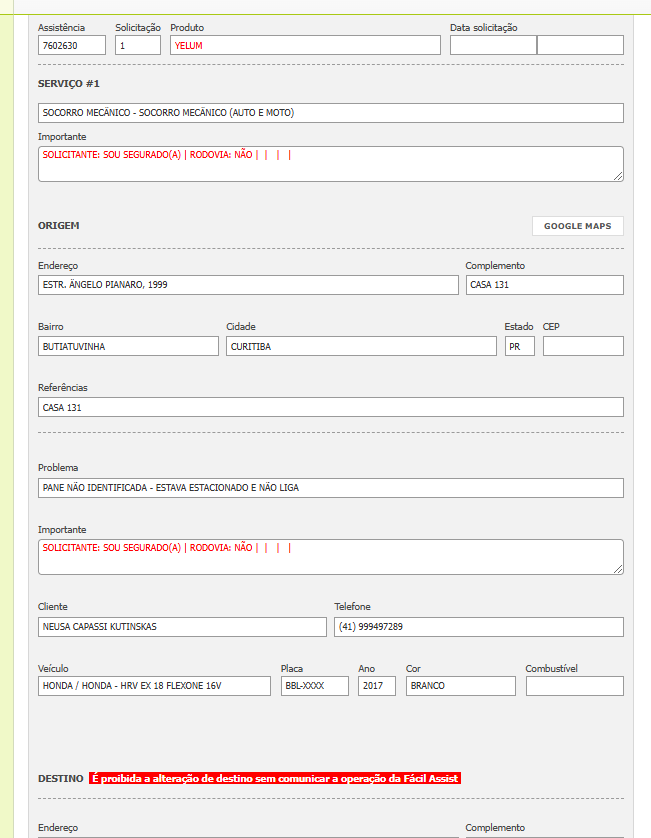Select the origin Complemento field
The width and height of the screenshot is (651, 838).
[x=544, y=285]
